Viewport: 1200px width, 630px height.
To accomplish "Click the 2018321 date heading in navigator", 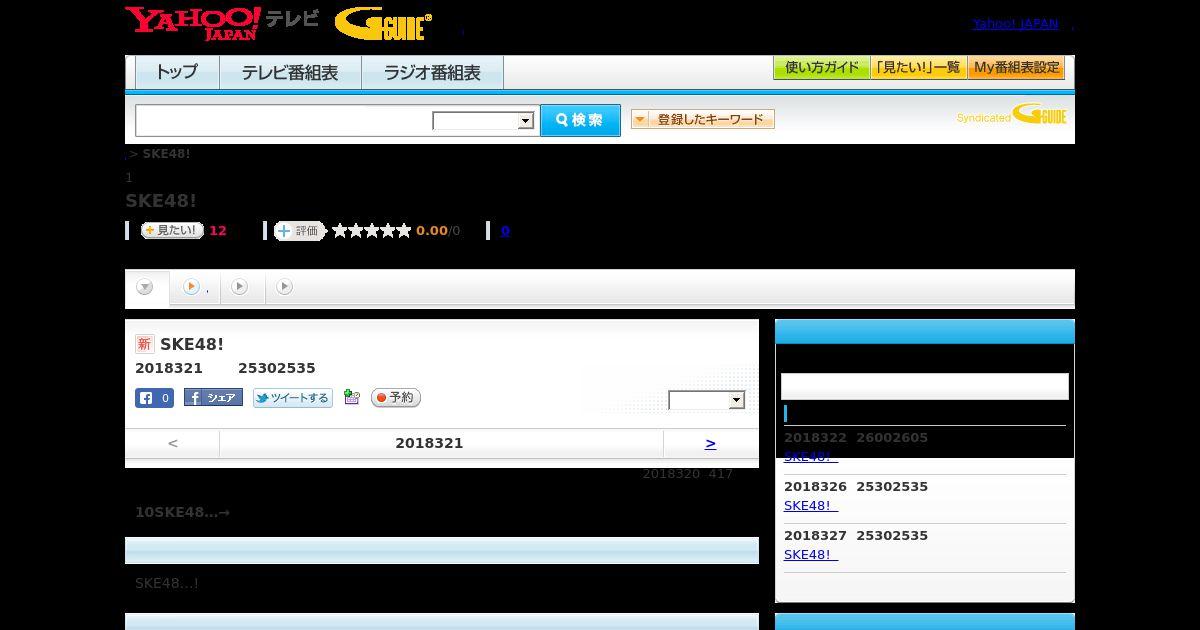I will (x=429, y=443).
